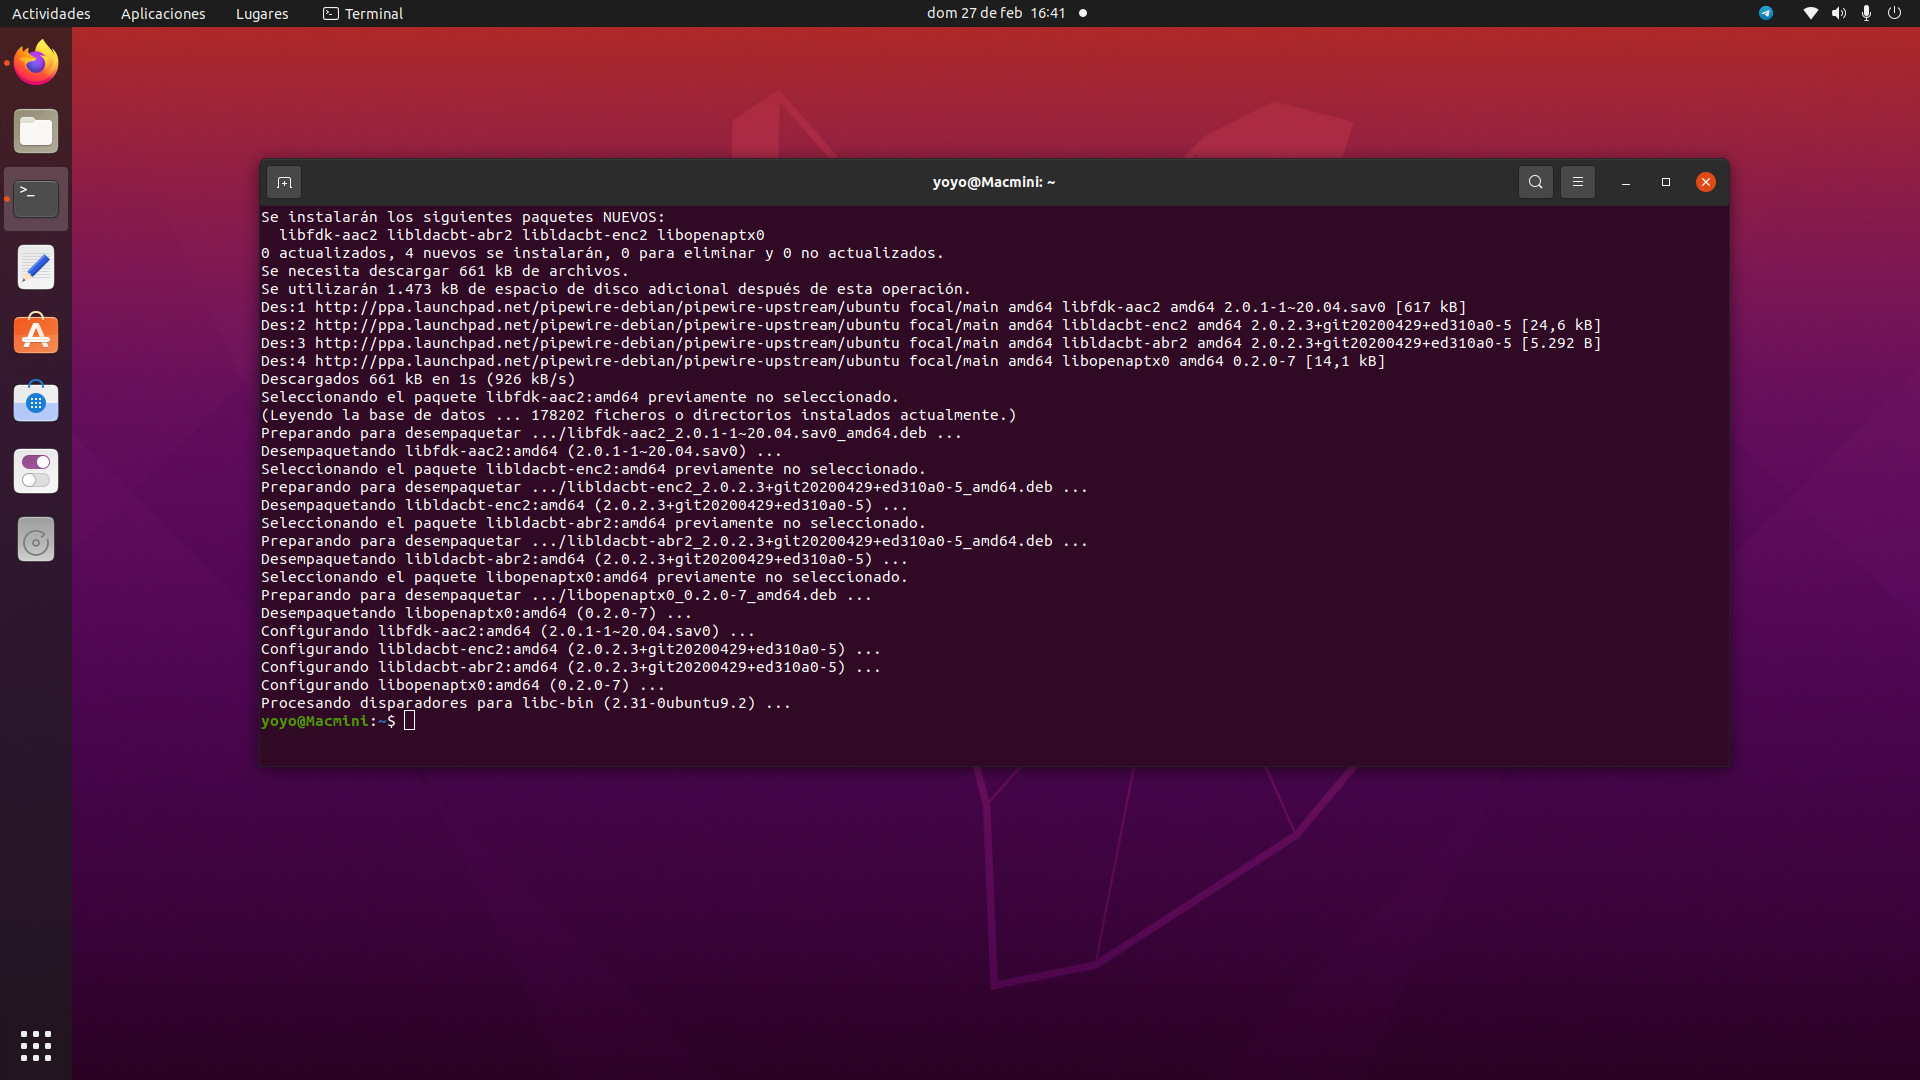Open the Actividades overview
The height and width of the screenshot is (1080, 1920).
(x=51, y=13)
